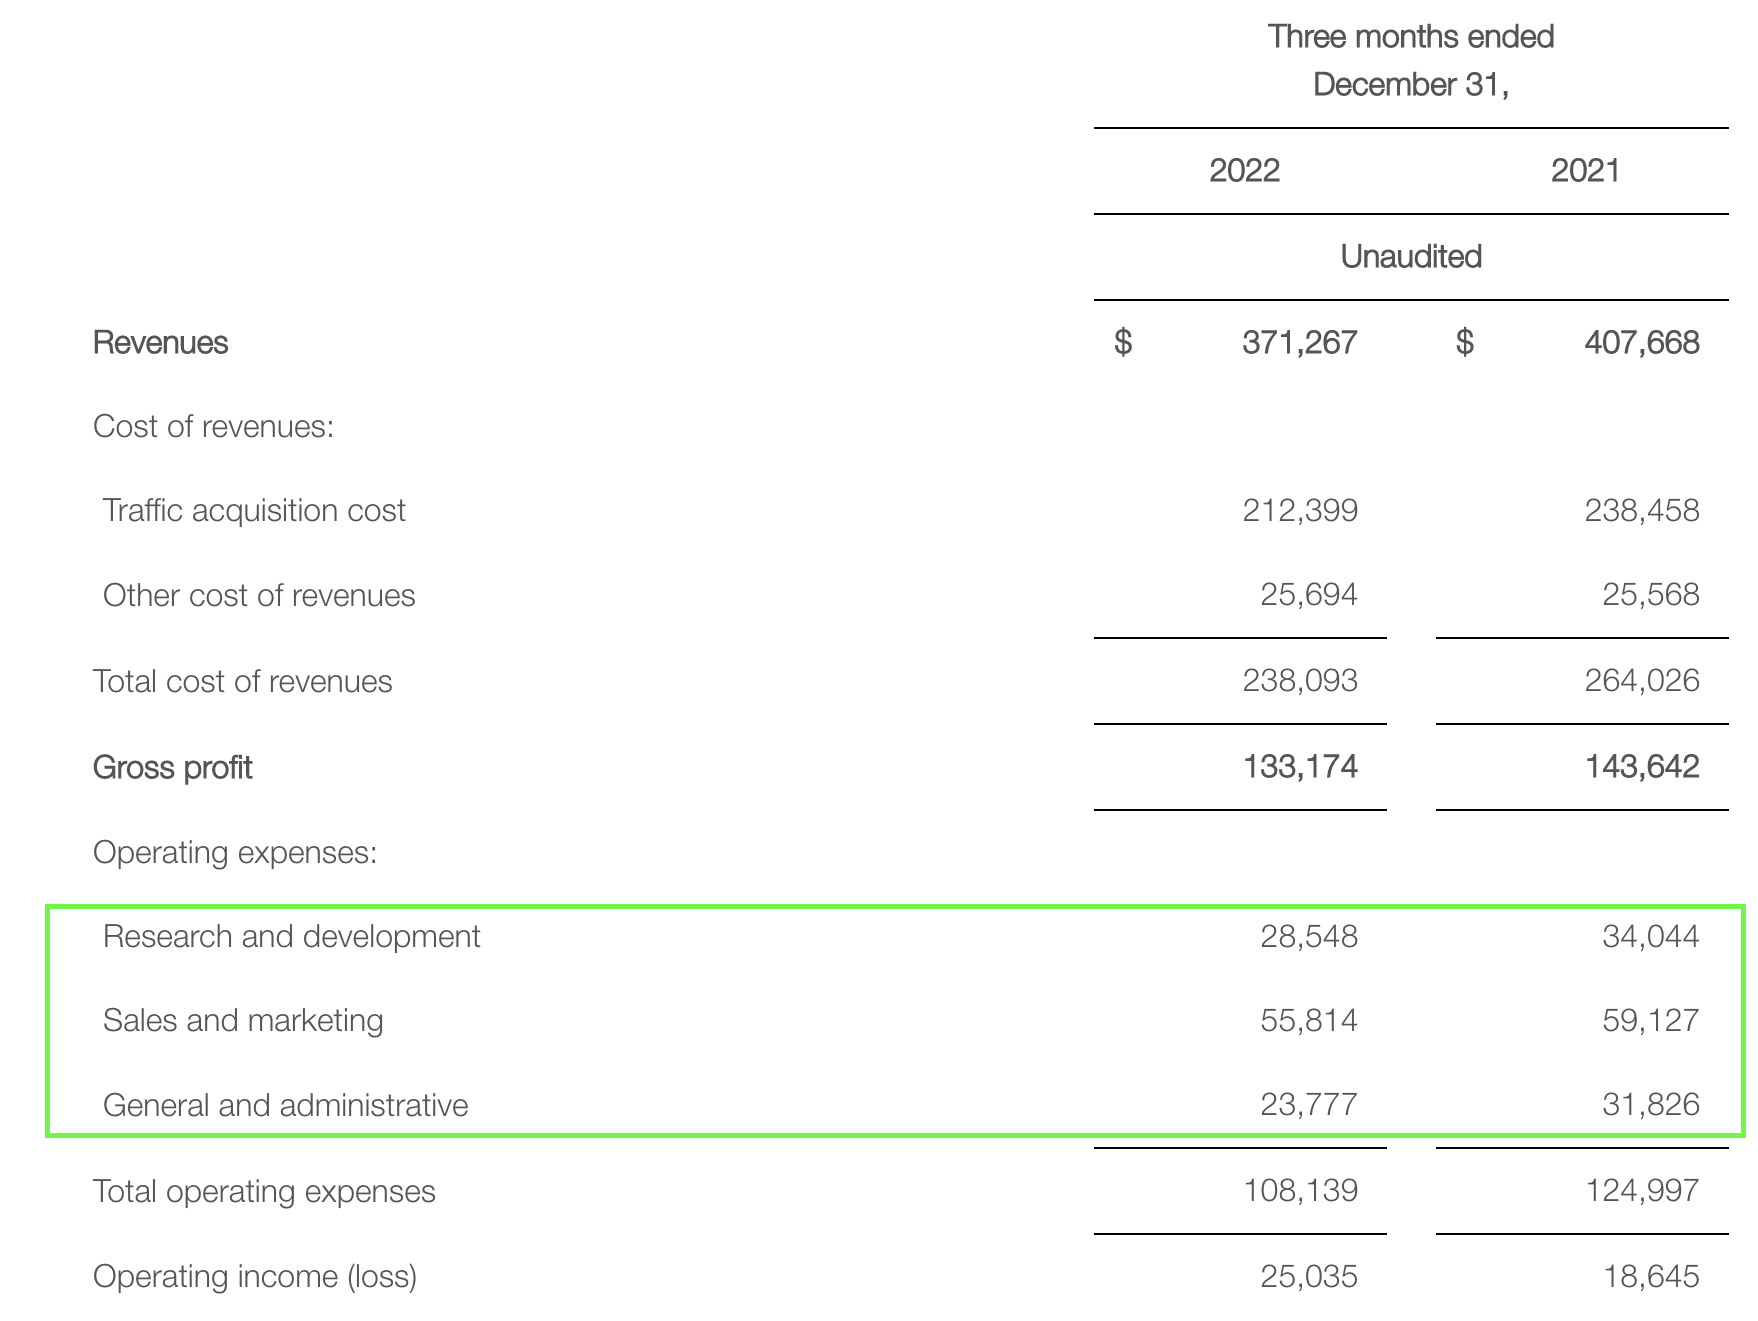Click the 'Research and development' label
Viewport: 1758px width, 1321px height.
(292, 937)
